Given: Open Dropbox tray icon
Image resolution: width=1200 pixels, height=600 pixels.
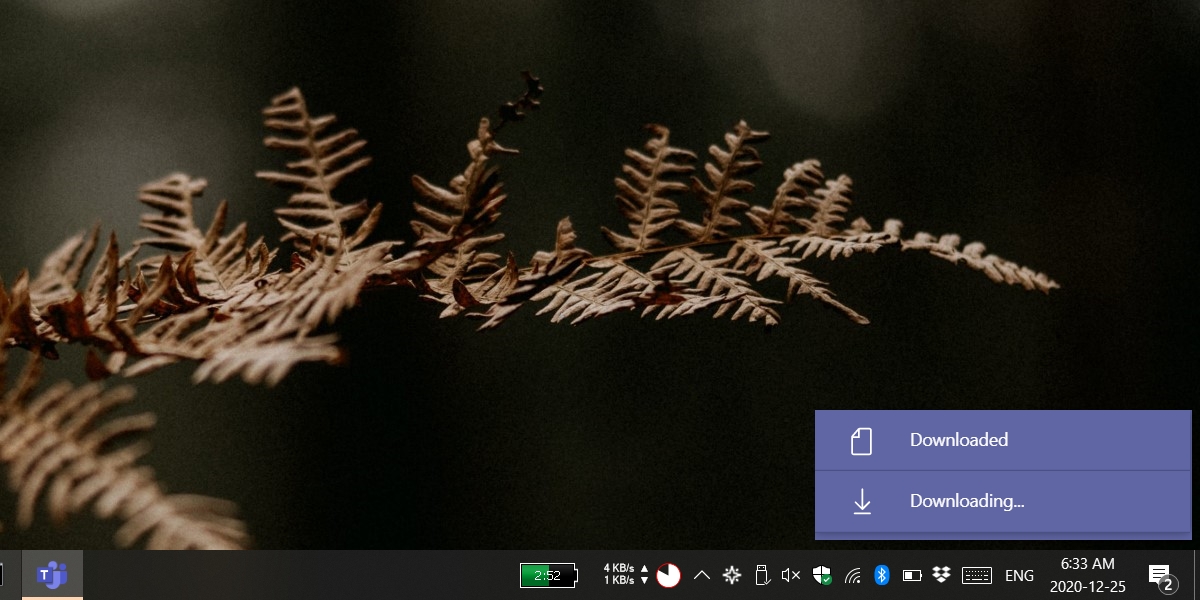Looking at the screenshot, I should pyautogui.click(x=941, y=575).
